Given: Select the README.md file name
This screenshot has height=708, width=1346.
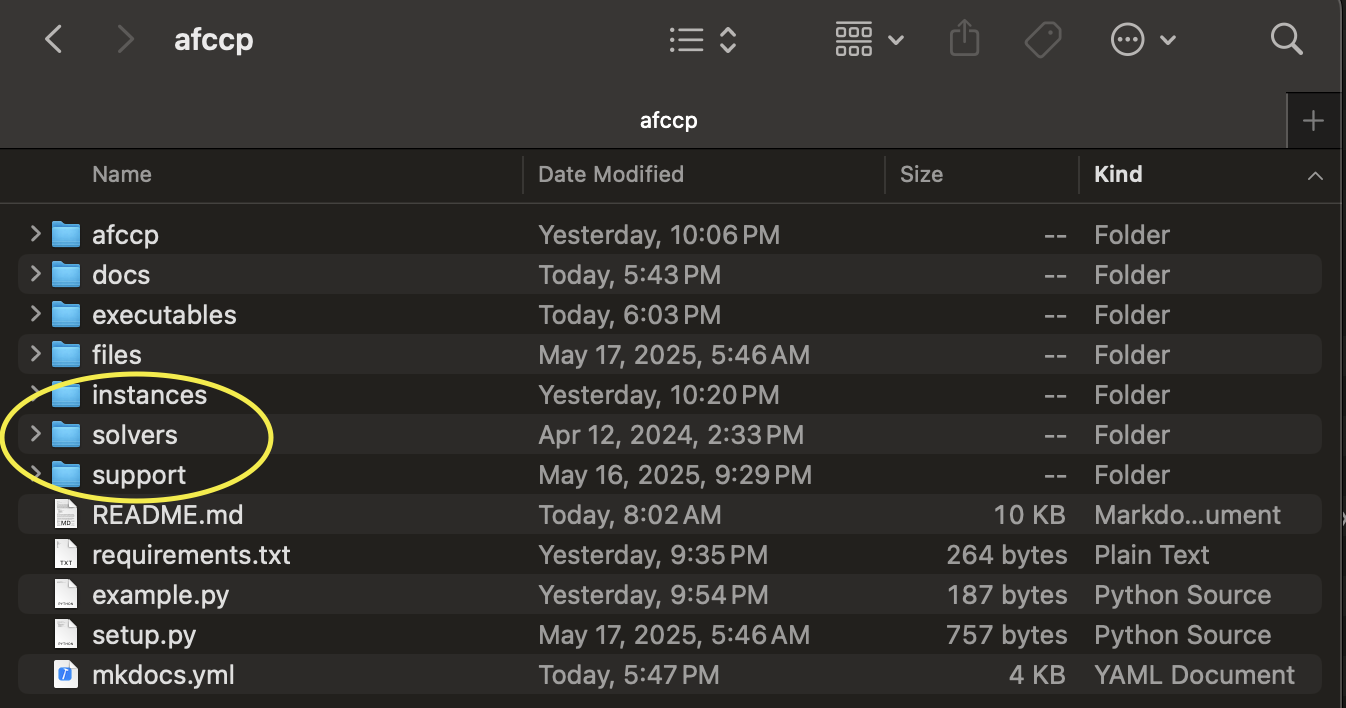Looking at the screenshot, I should coord(168,515).
